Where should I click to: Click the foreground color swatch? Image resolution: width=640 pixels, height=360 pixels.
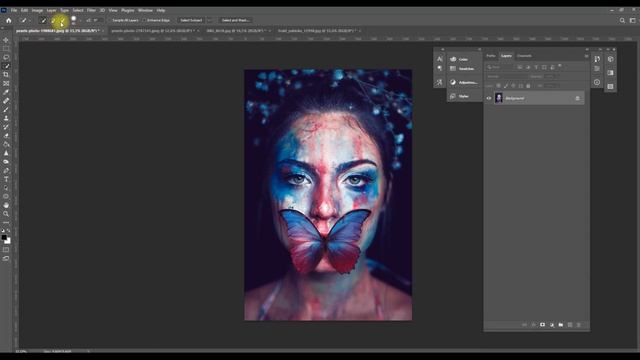click(x=4, y=237)
